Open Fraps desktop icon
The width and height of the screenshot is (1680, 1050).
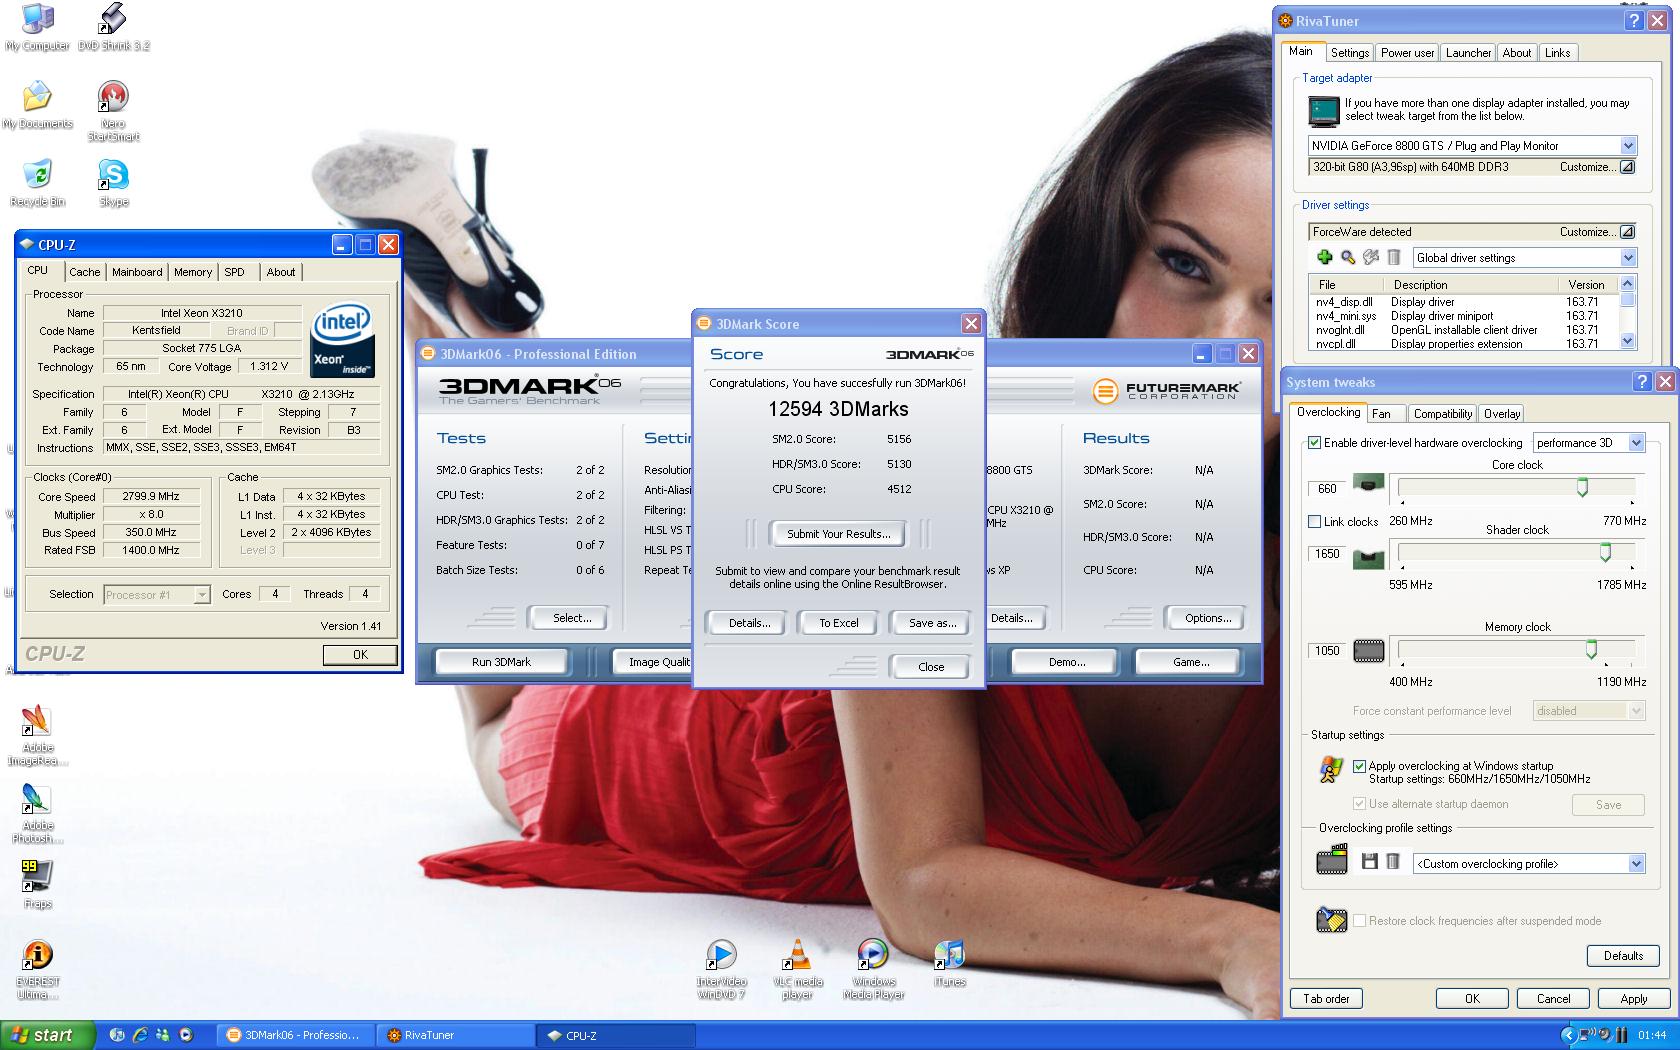37,884
